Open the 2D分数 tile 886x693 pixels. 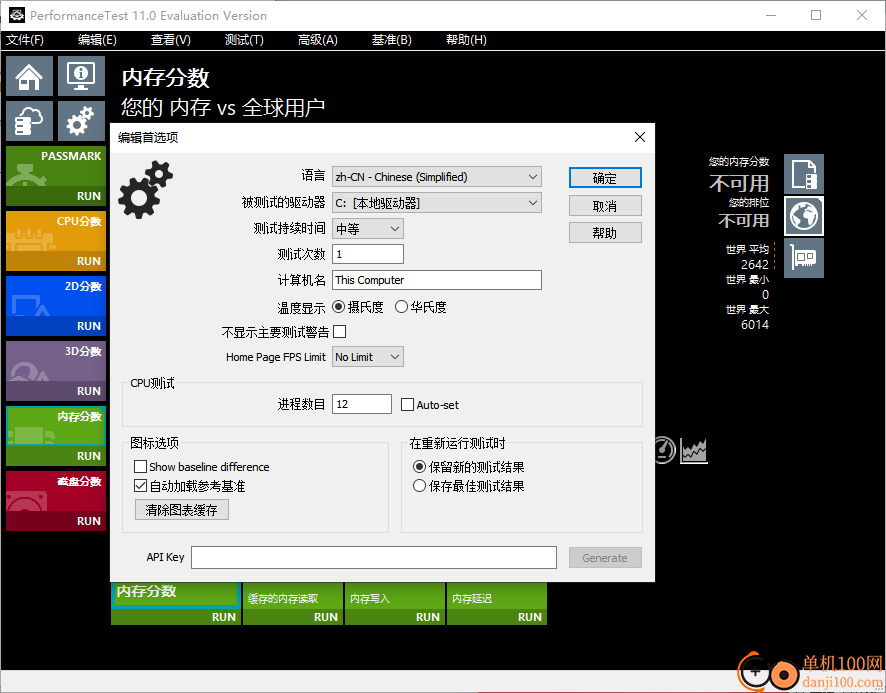(x=56, y=306)
